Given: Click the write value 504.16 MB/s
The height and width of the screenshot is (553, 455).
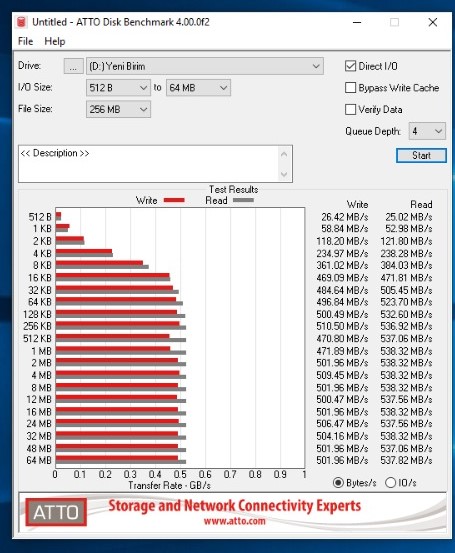Looking at the screenshot, I should click(x=342, y=436).
